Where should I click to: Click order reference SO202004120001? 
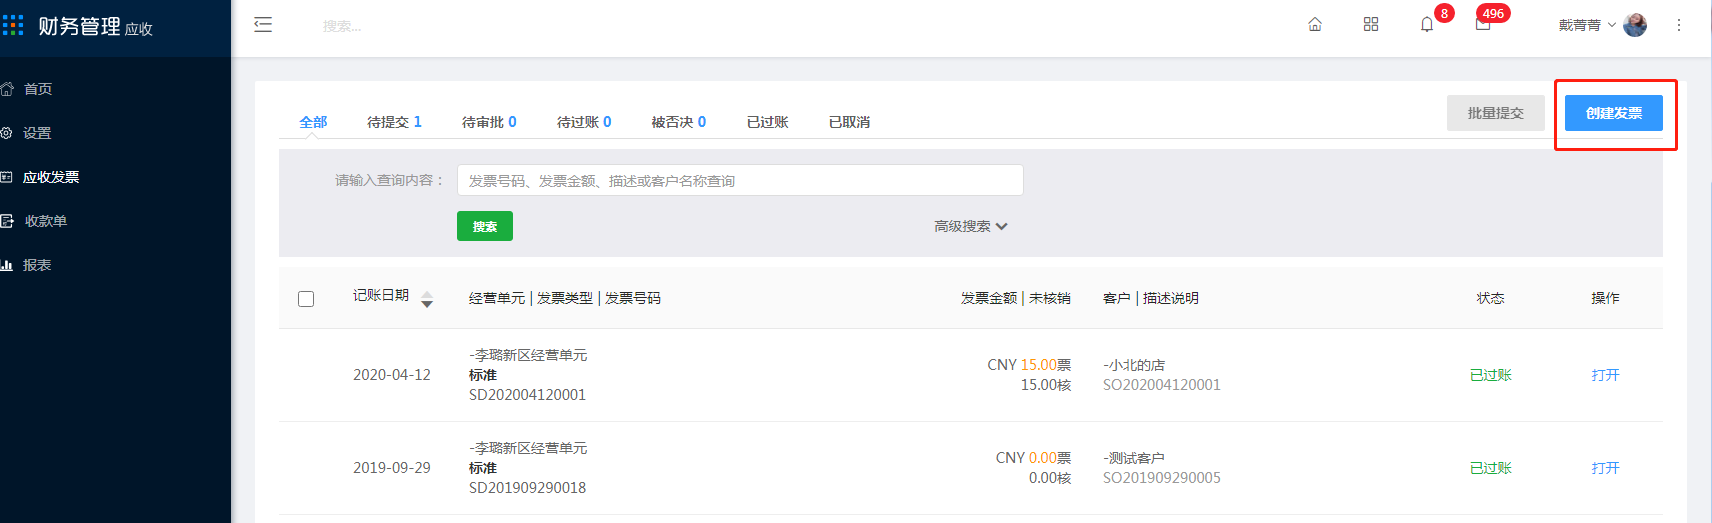click(1162, 385)
